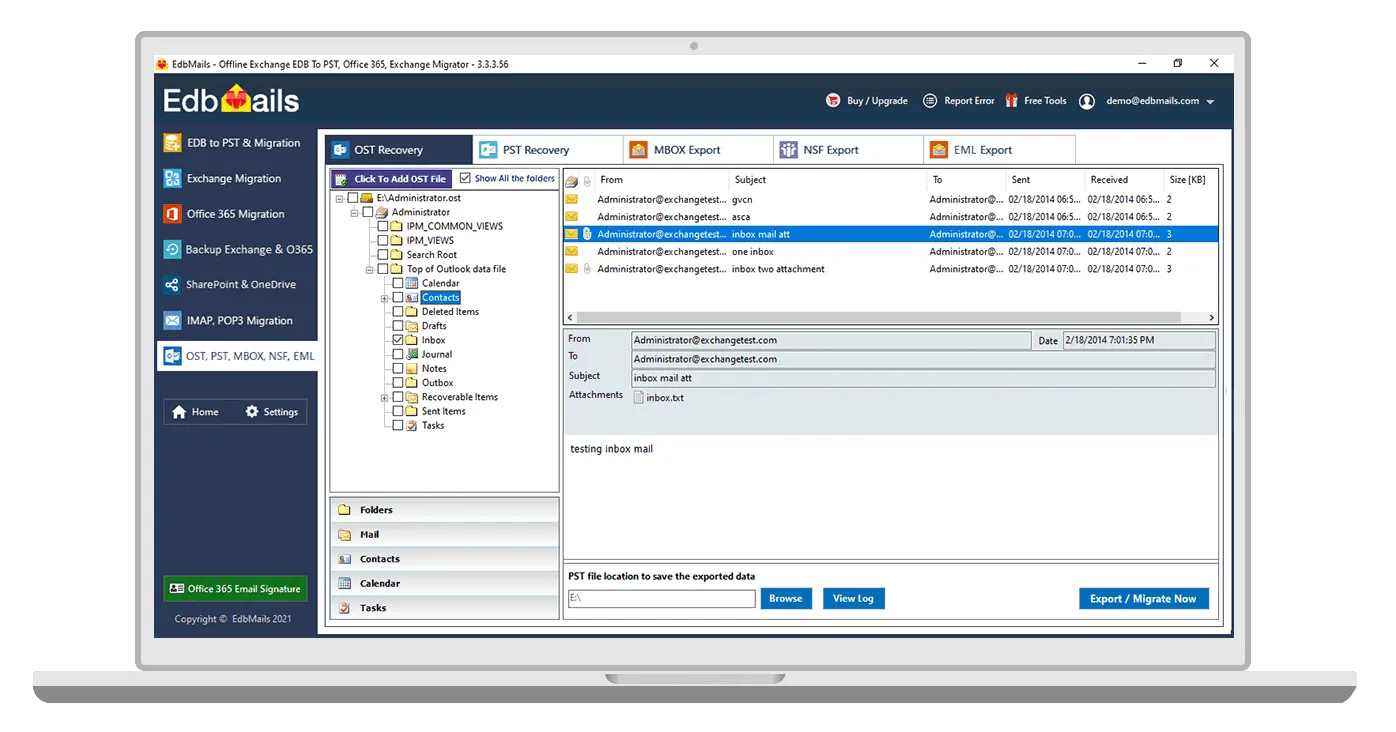Viewport: 1396px width, 732px height.
Task: Click right arrow of email list scrollbar
Action: [1211, 318]
